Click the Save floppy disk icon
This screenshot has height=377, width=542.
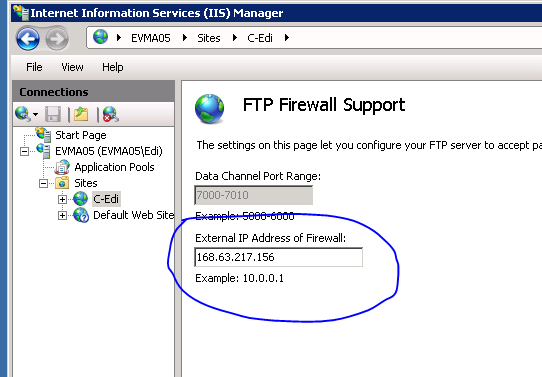53,114
